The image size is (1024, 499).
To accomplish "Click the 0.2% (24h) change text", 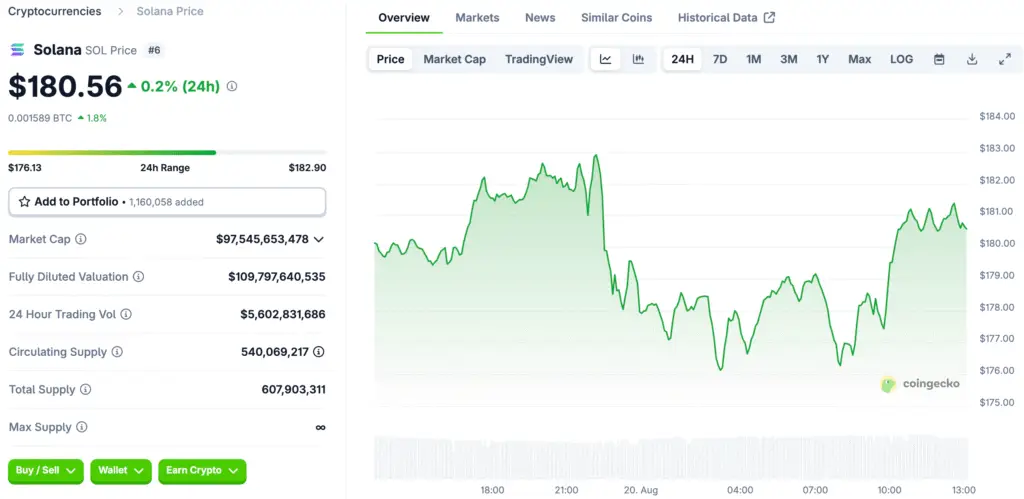I will (180, 86).
